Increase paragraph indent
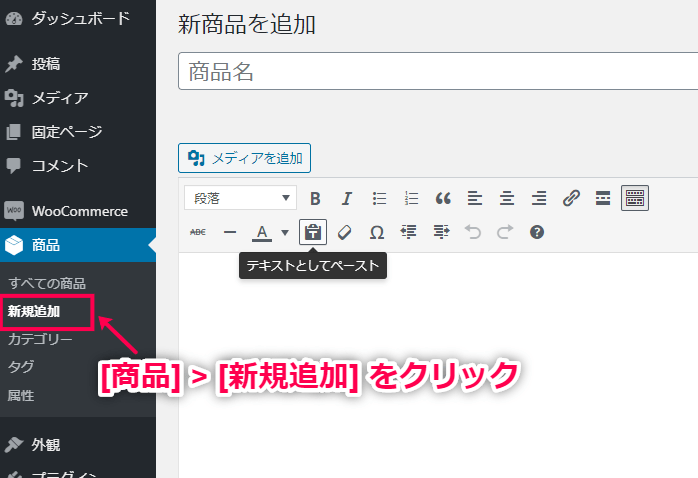Viewport: 698px width, 478px height. pyautogui.click(x=441, y=232)
